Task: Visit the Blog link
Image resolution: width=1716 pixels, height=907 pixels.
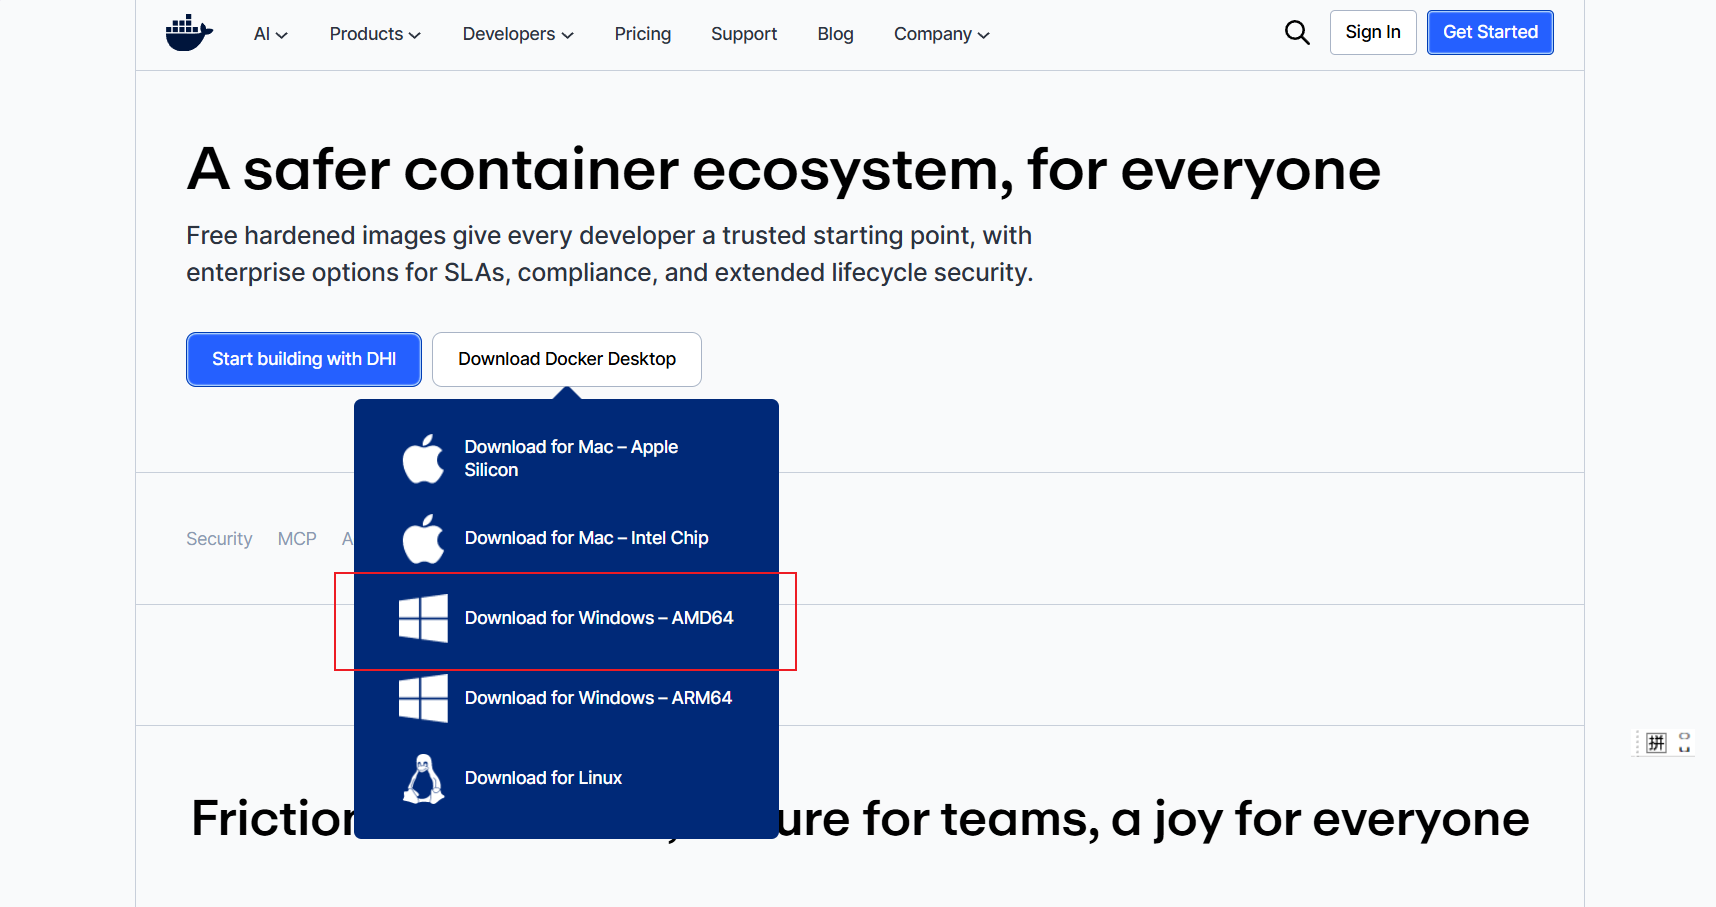Action: pos(835,34)
